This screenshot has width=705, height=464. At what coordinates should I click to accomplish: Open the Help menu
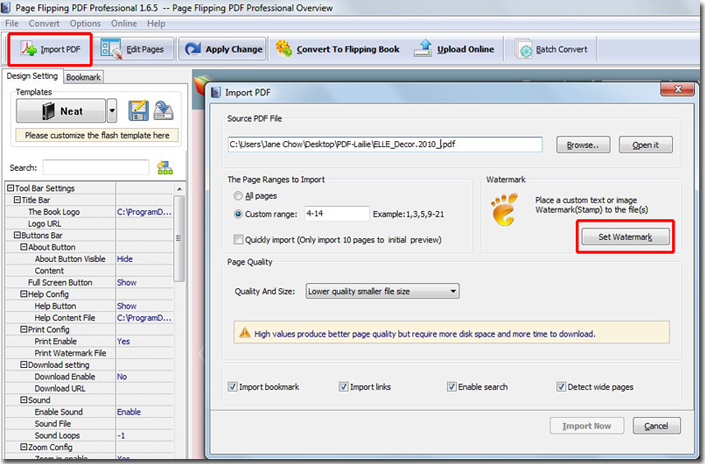[x=156, y=23]
